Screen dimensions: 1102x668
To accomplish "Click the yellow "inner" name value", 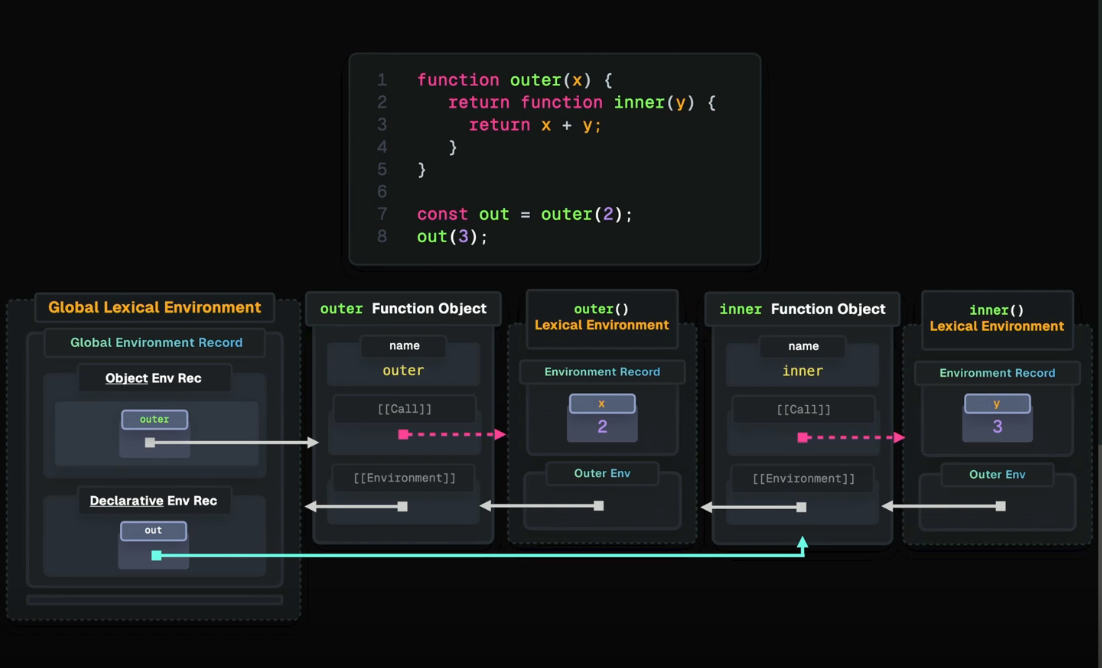I will (x=803, y=371).
